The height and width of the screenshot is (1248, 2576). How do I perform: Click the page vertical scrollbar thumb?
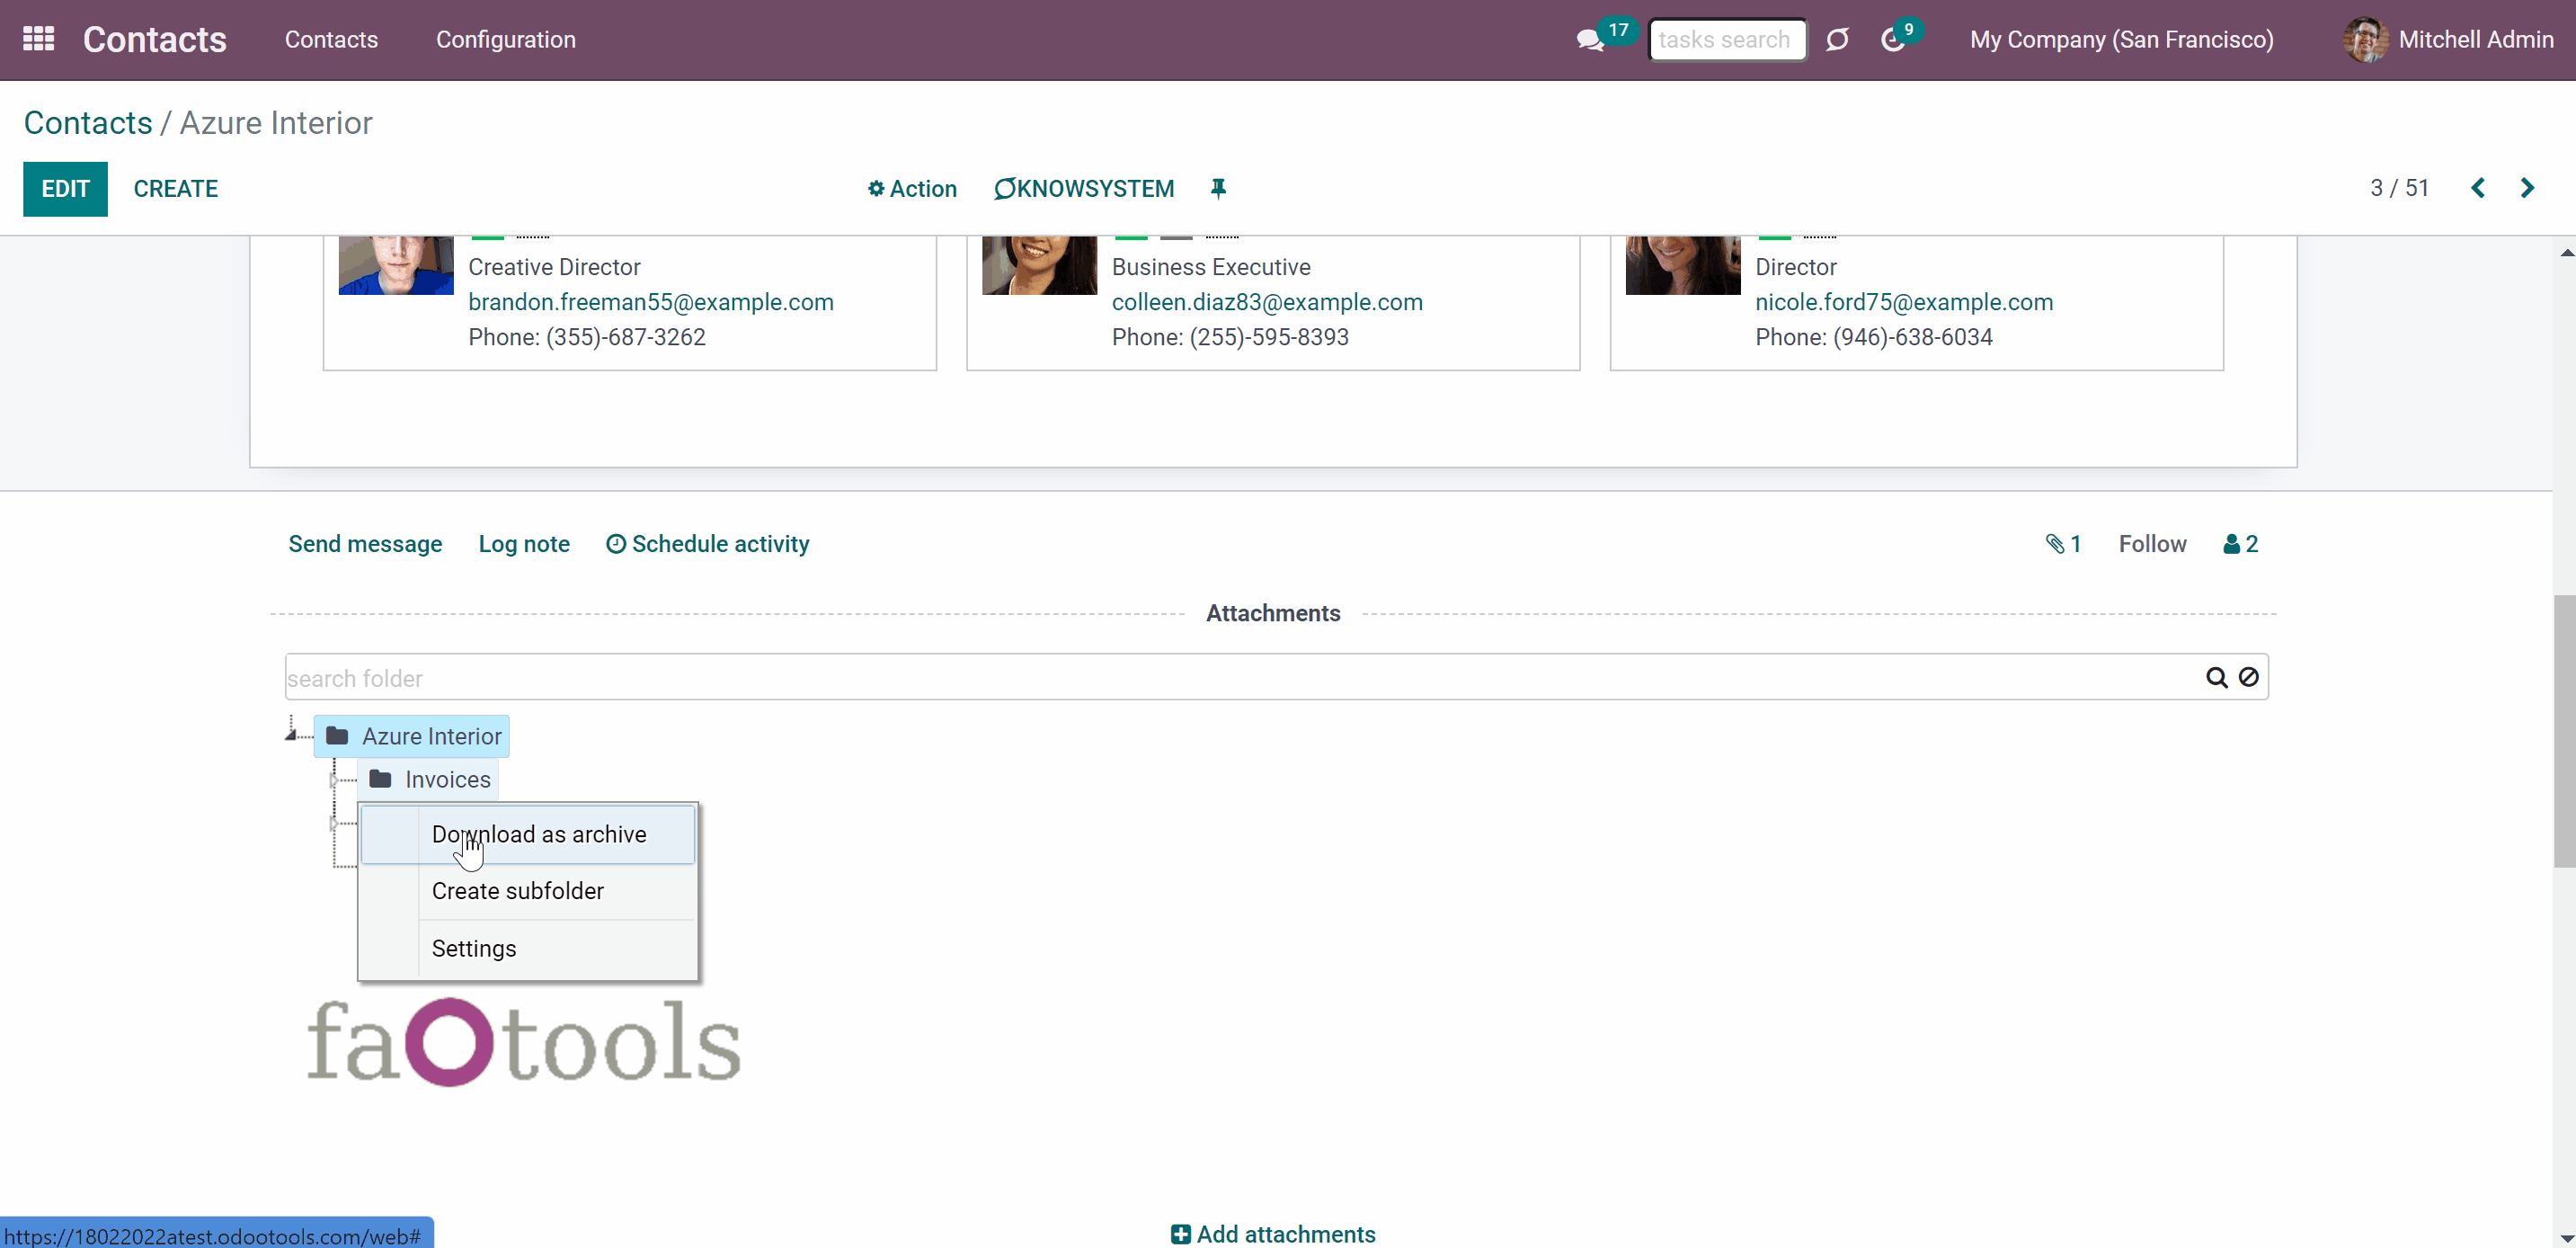(x=2564, y=730)
